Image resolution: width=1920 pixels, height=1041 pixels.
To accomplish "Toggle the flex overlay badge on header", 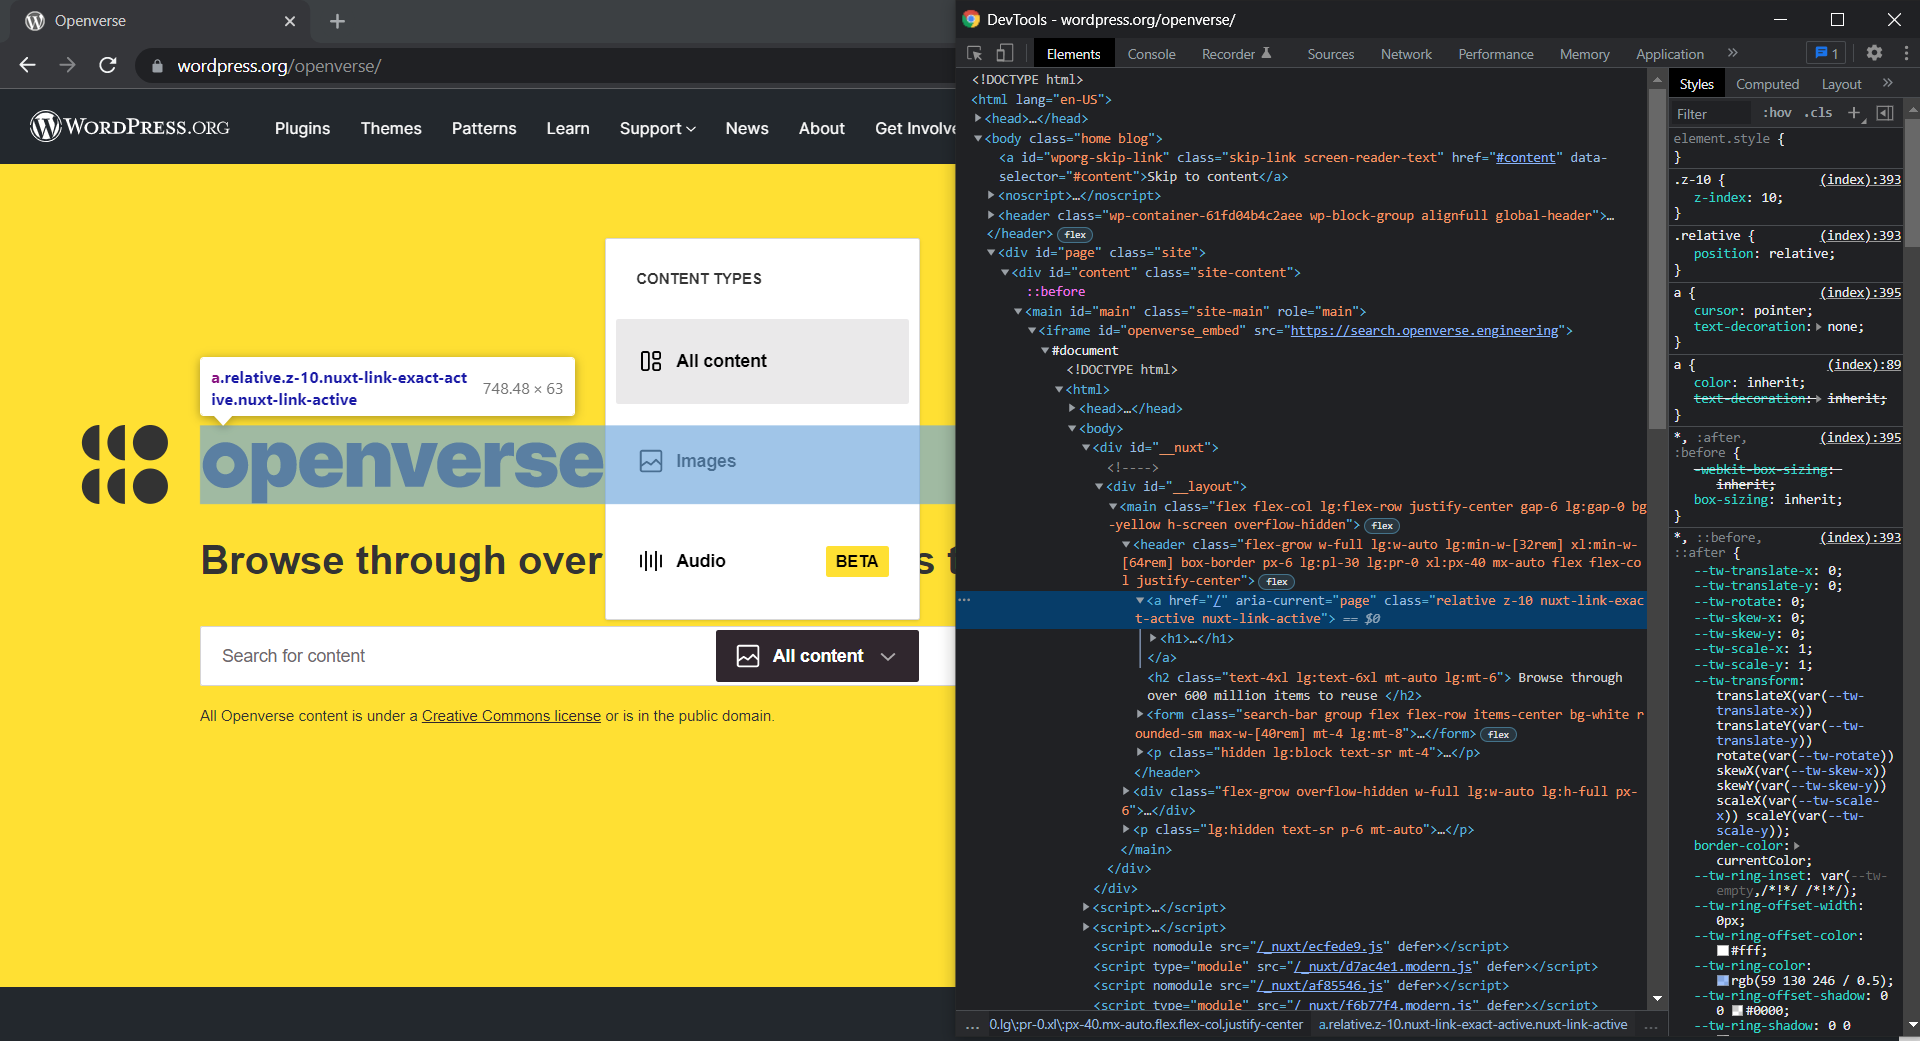I will tap(1074, 234).
